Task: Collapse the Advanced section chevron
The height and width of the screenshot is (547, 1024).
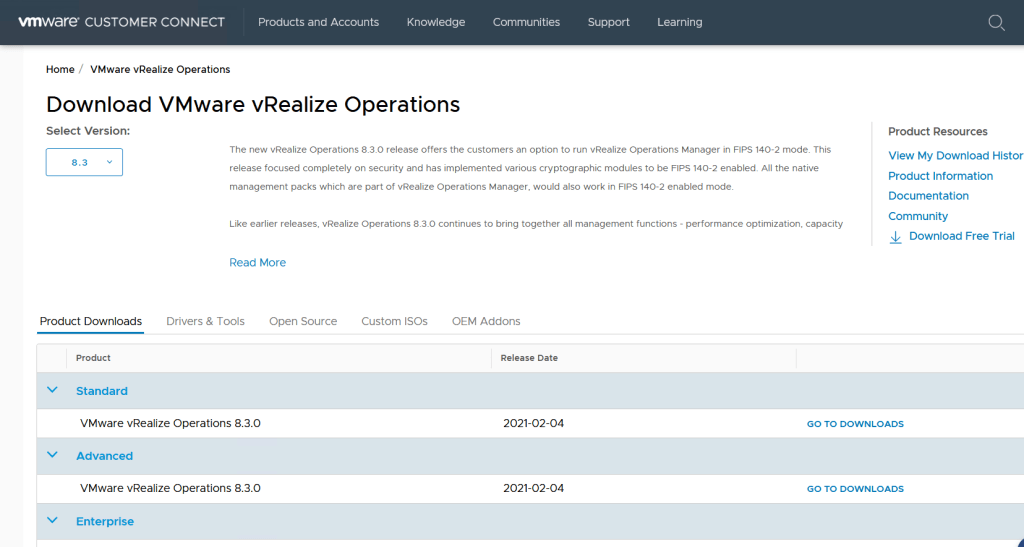Action: click(x=53, y=455)
